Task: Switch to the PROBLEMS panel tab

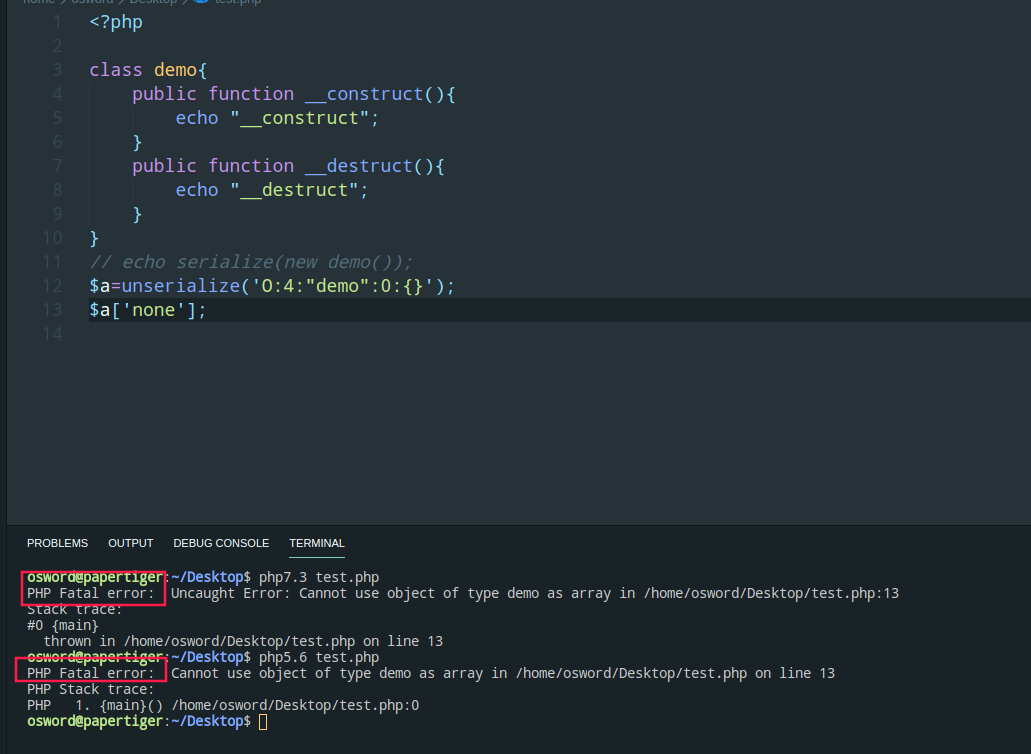Action: tap(57, 543)
